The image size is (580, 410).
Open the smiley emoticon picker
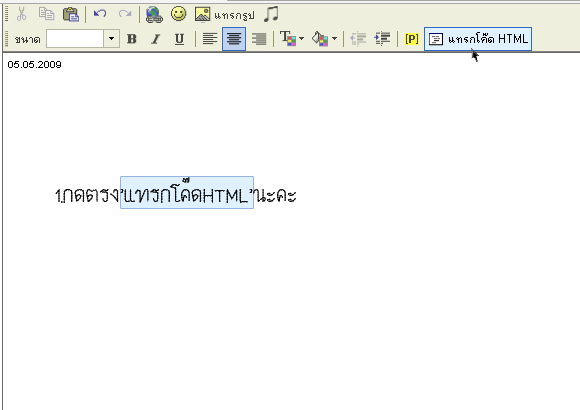(x=179, y=14)
